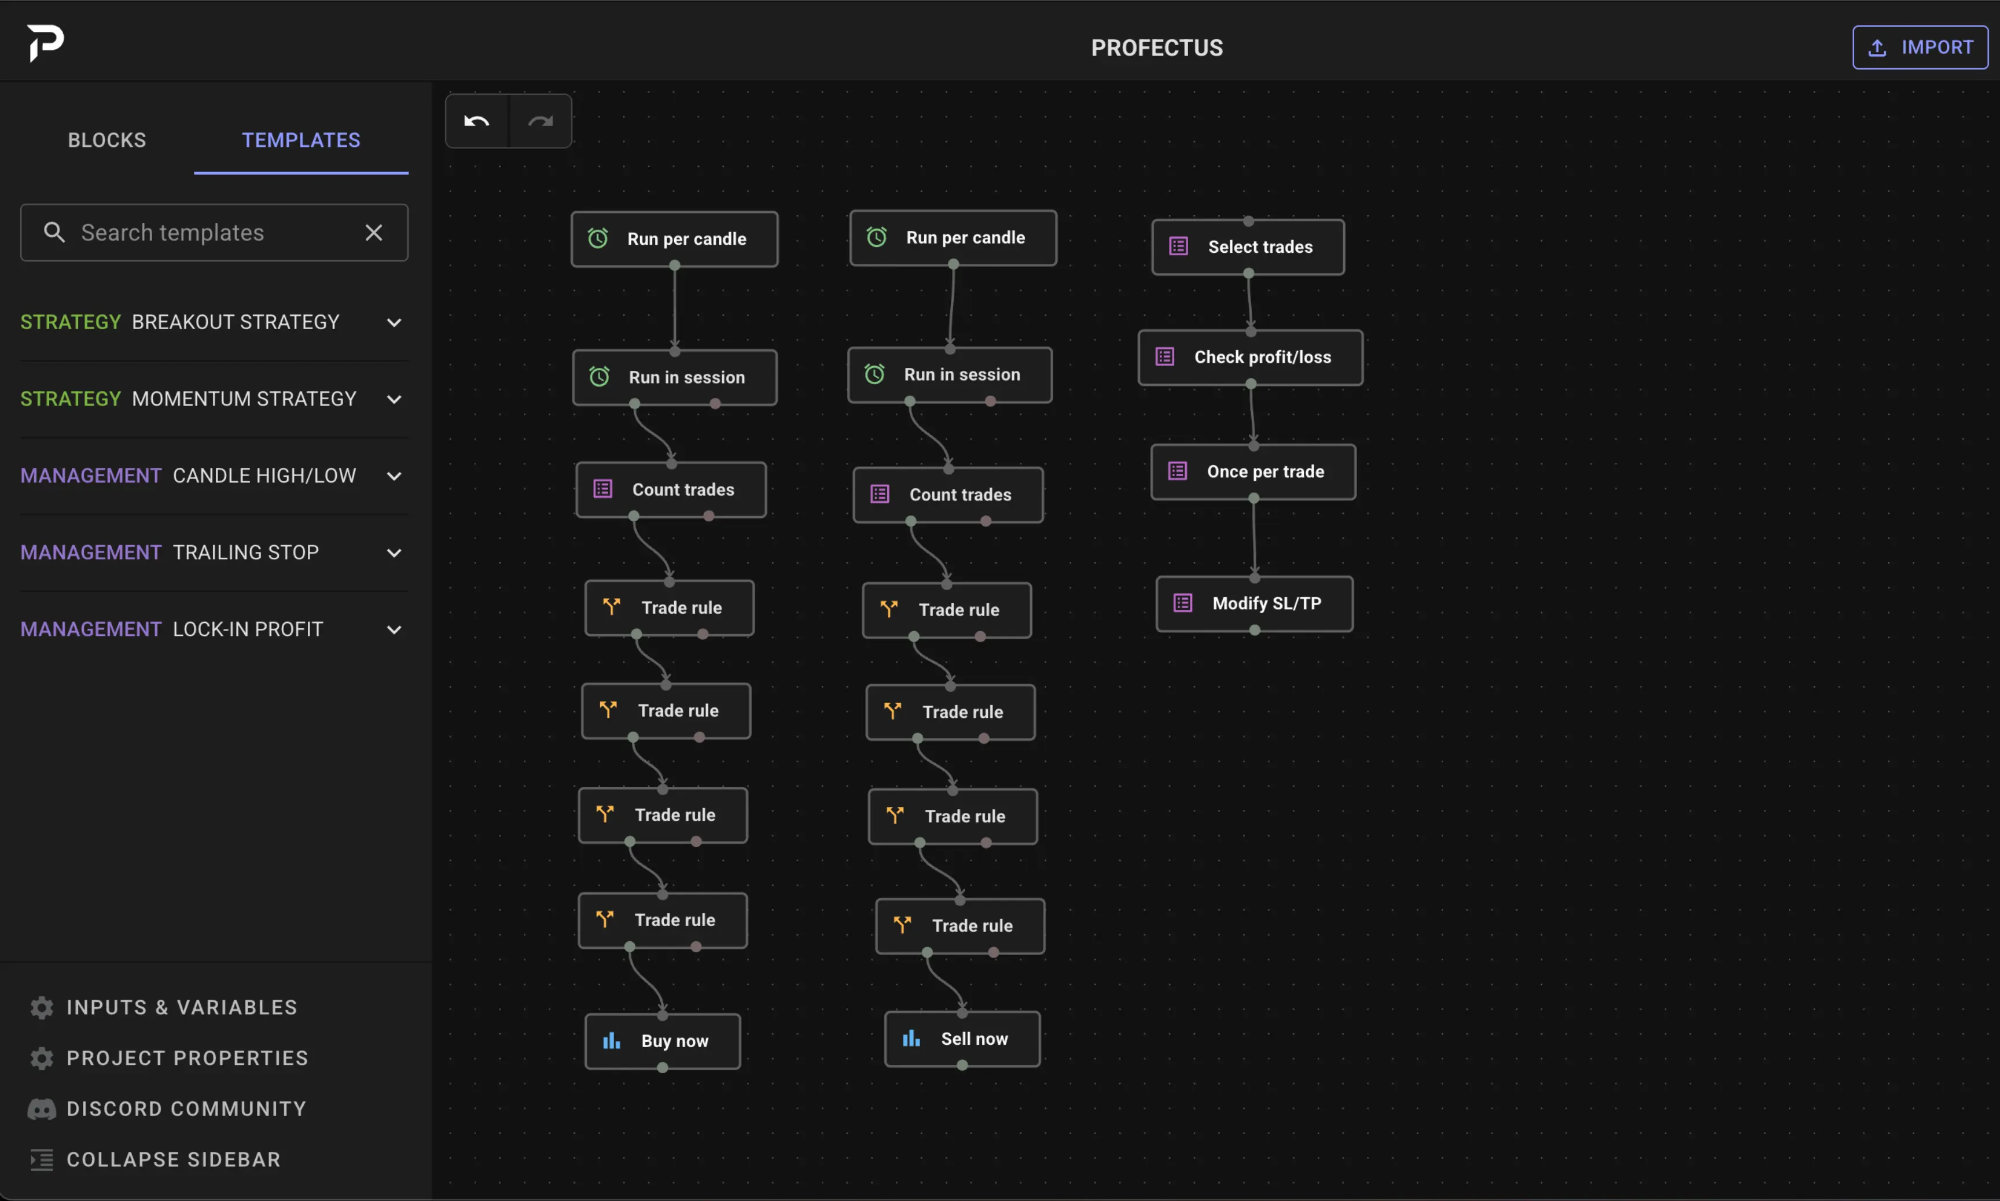Click the Import button
The height and width of the screenshot is (1201, 2000).
coord(1920,47)
